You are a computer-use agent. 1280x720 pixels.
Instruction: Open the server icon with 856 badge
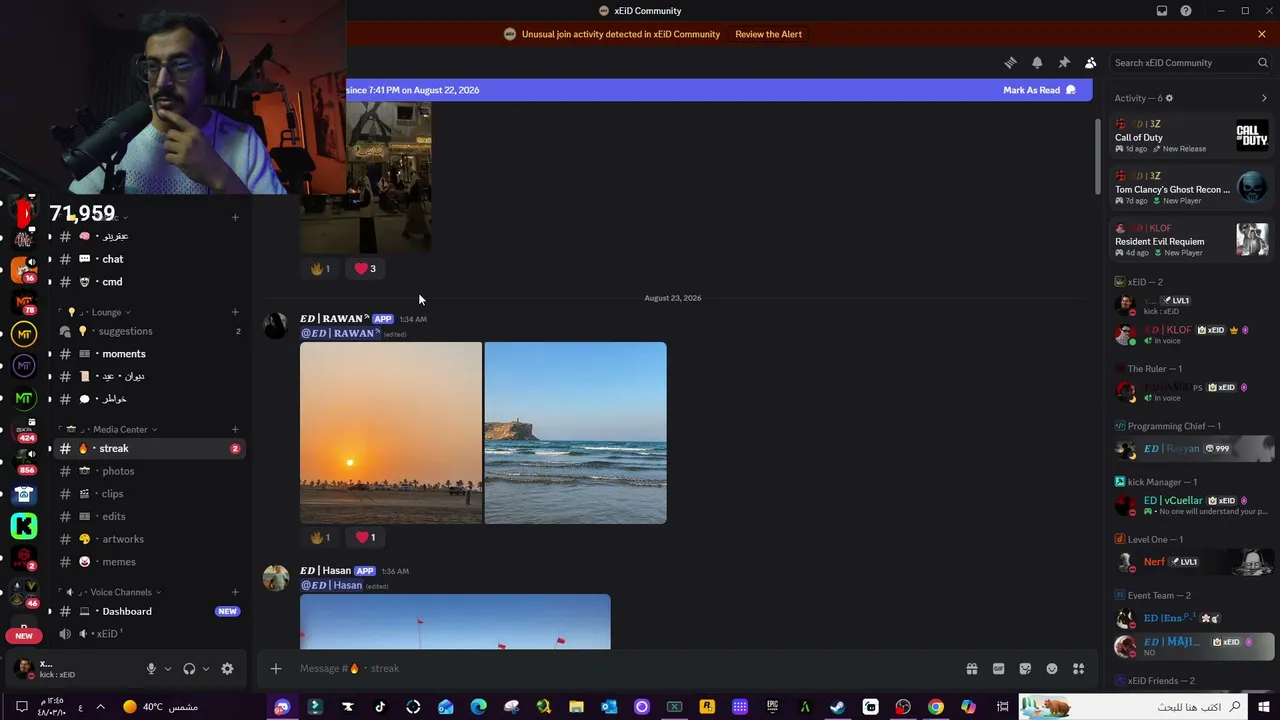click(x=24, y=461)
